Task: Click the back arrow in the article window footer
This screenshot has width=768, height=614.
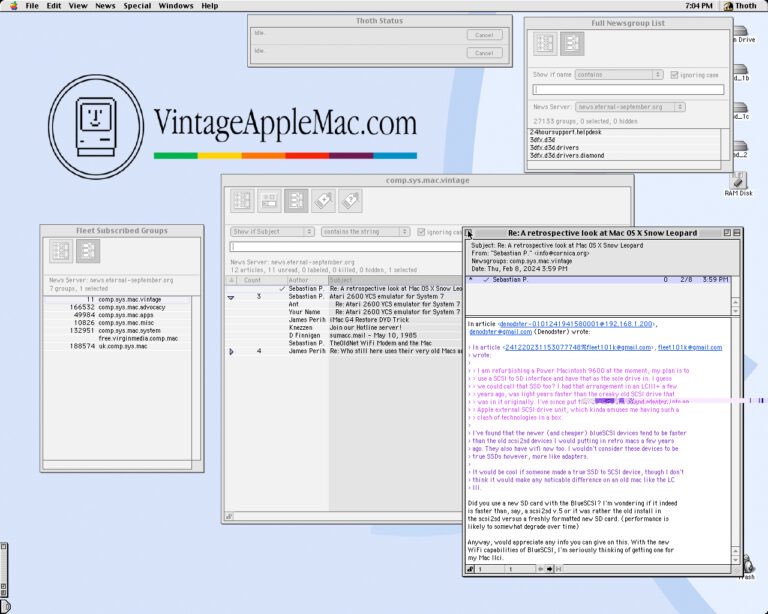Action: point(541,569)
